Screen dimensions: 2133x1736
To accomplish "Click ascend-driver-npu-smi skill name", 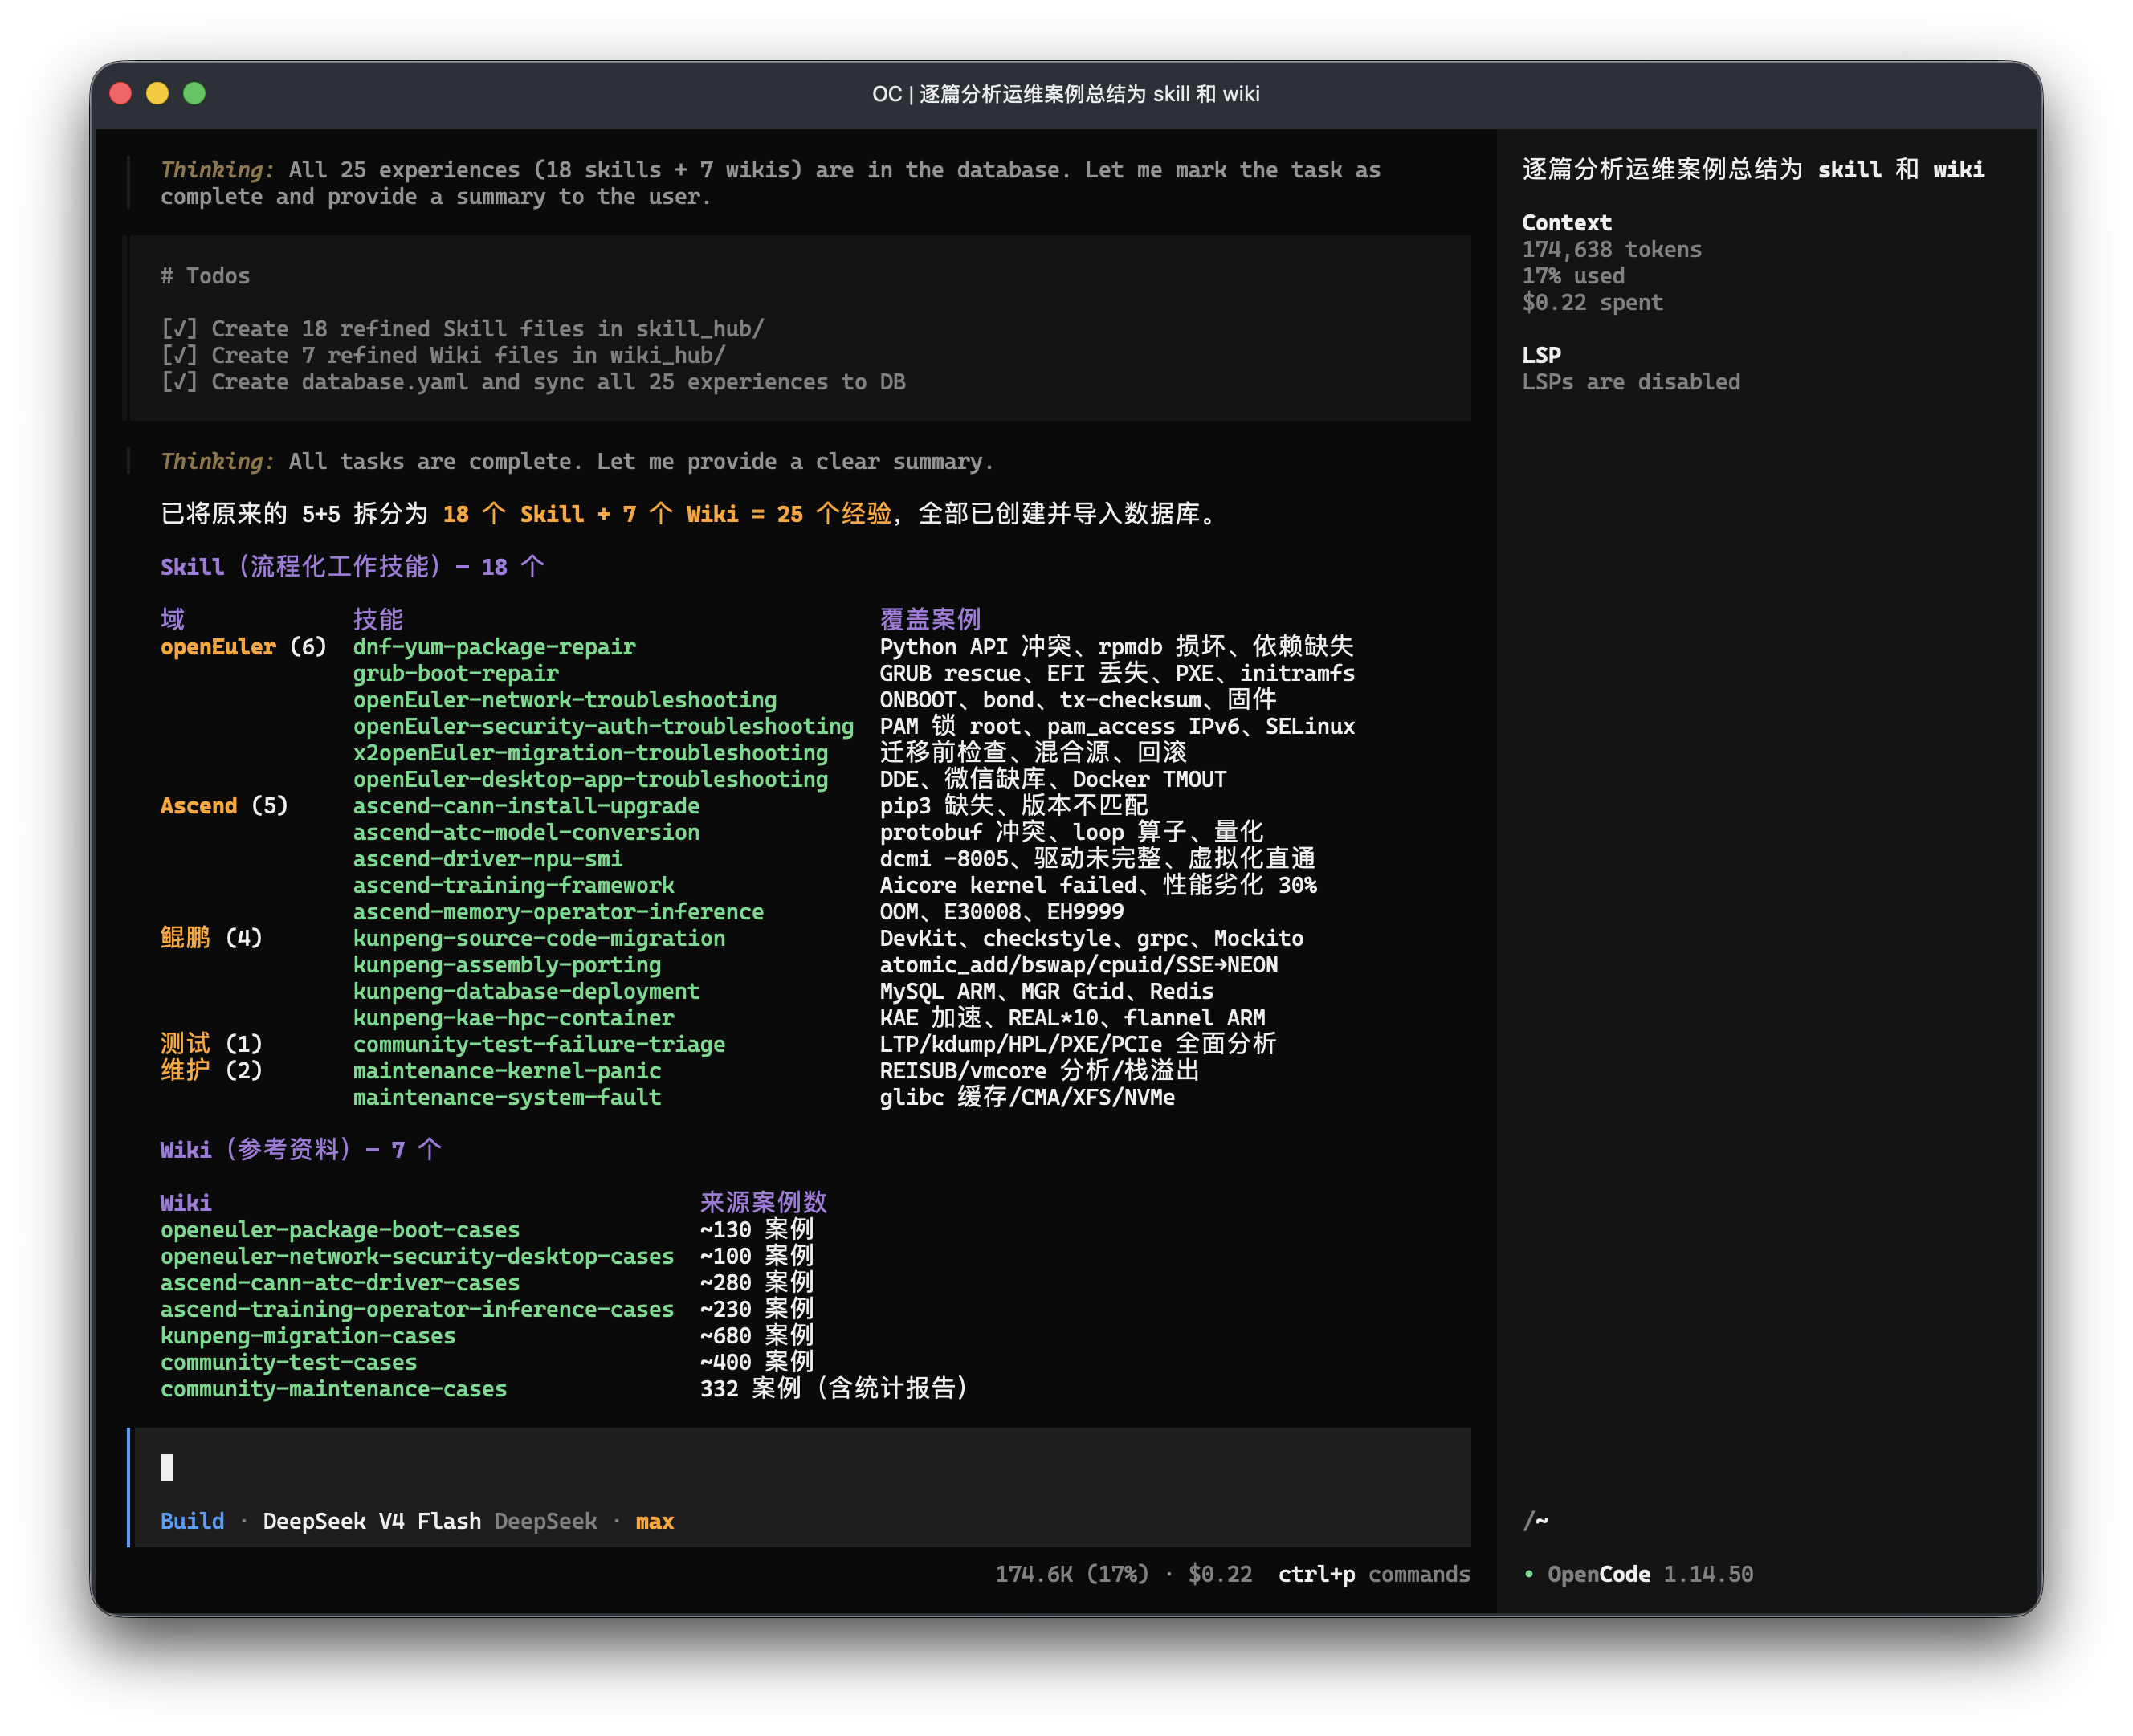I will tap(488, 859).
